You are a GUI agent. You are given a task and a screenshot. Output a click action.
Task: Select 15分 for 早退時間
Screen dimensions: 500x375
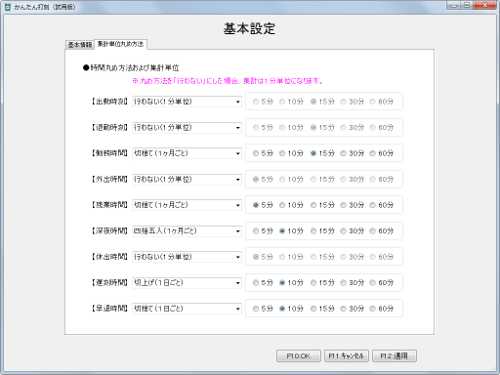[x=322, y=309]
